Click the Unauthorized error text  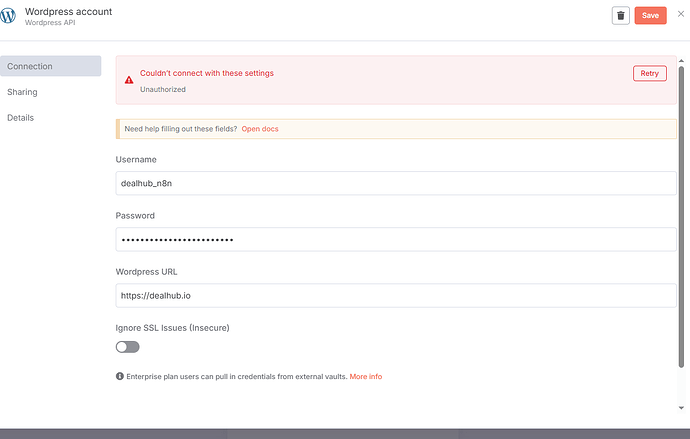tap(163, 89)
